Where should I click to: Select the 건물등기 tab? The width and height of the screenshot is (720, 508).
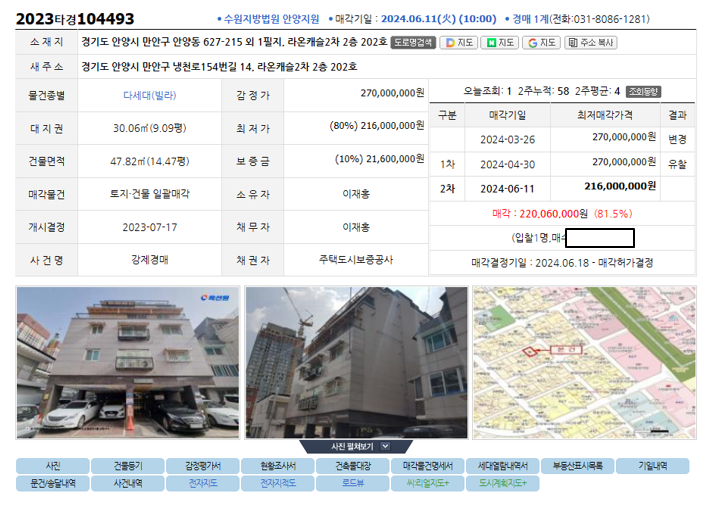point(128,466)
